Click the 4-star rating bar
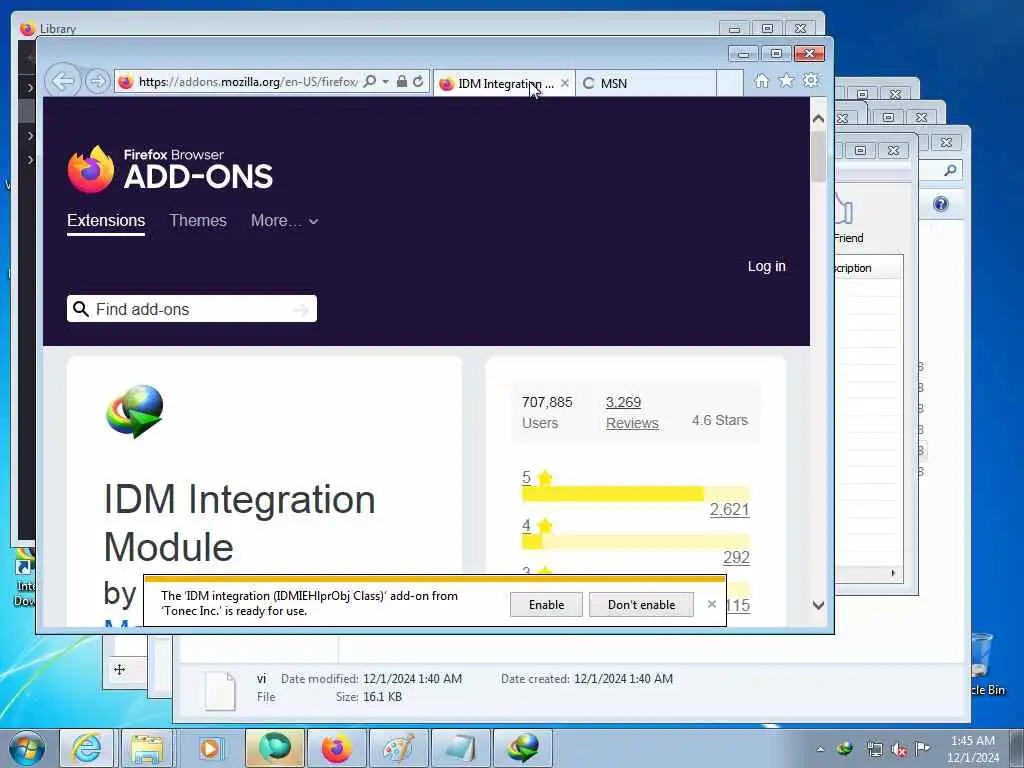Image resolution: width=1024 pixels, height=768 pixels. [635, 541]
